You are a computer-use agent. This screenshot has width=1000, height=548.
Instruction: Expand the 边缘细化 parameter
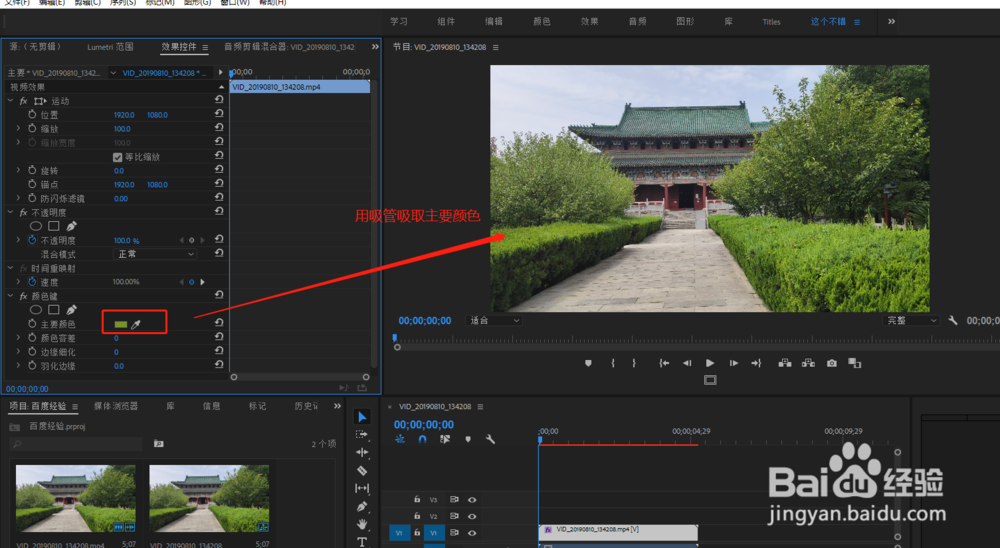pos(18,352)
